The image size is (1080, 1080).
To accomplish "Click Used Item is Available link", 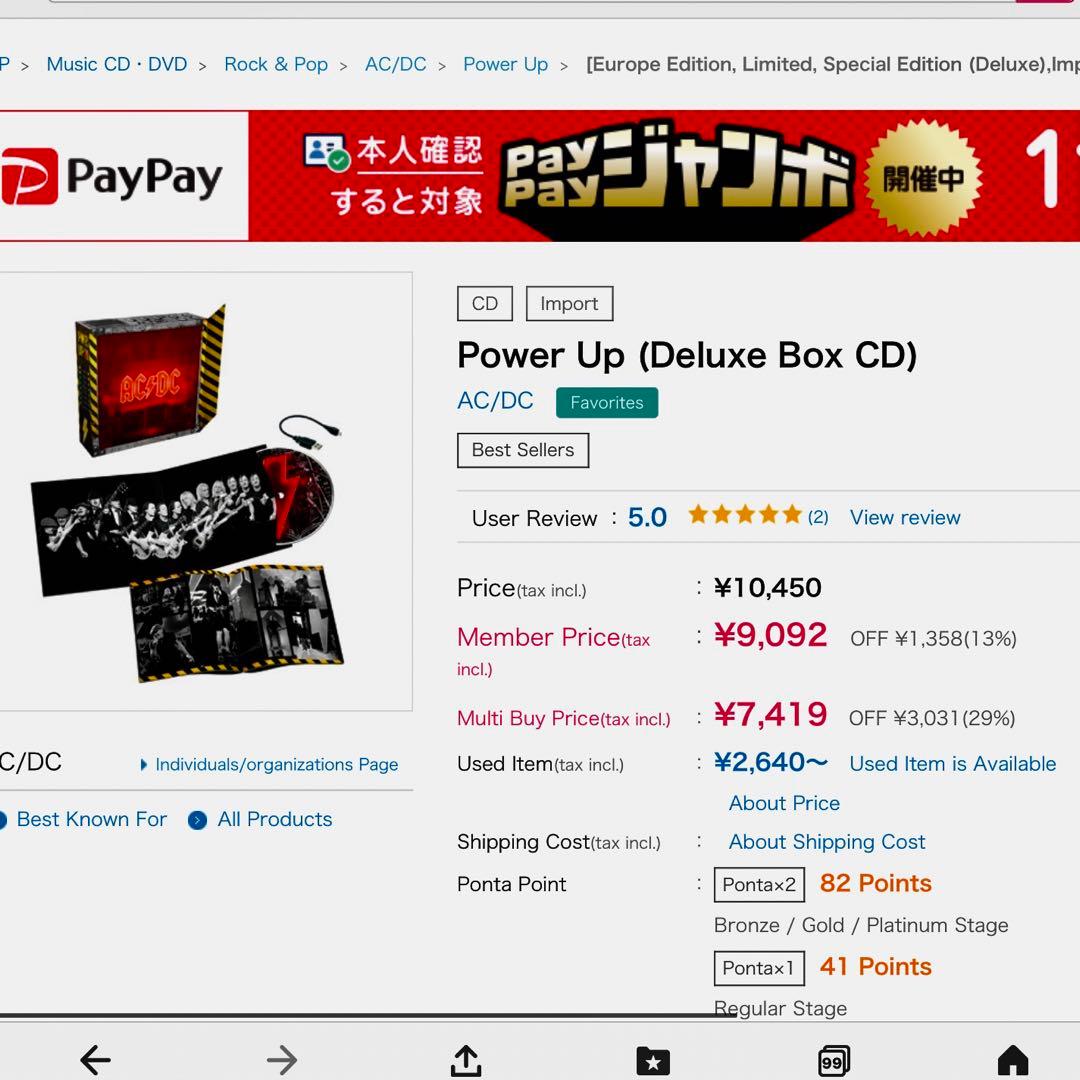I will (x=953, y=763).
